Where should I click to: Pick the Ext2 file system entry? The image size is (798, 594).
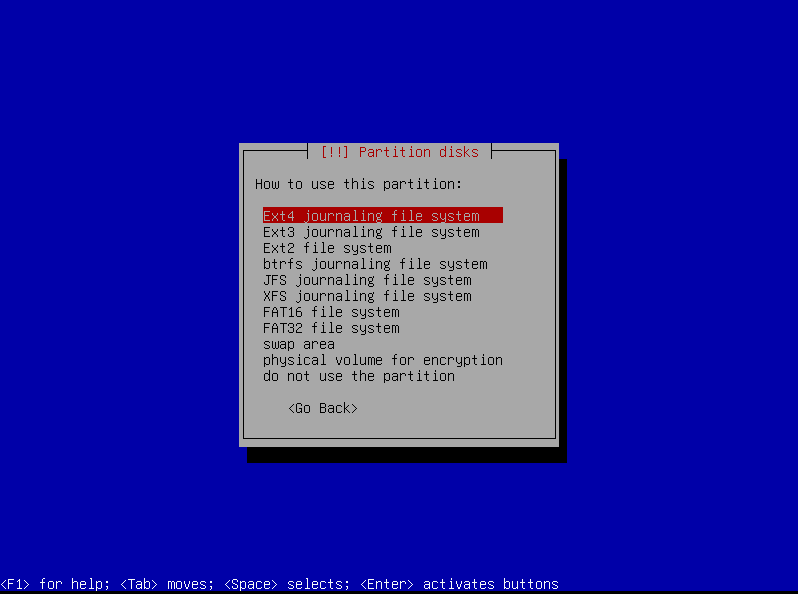[327, 248]
